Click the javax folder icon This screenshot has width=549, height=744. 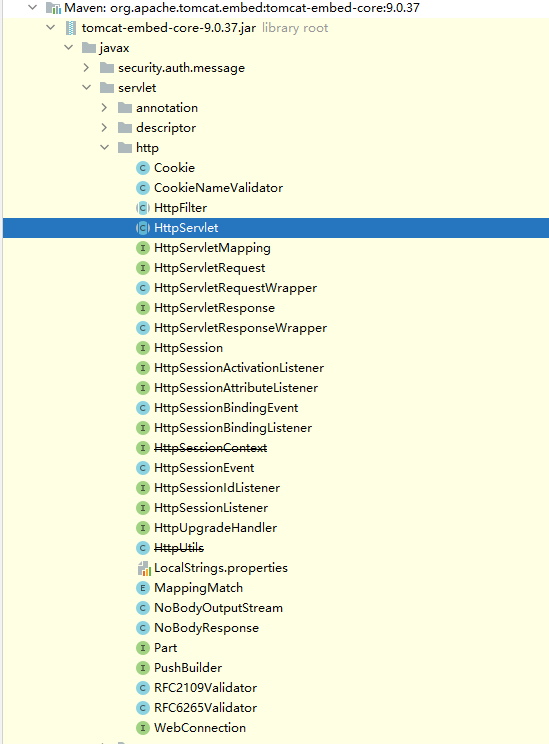[89, 47]
